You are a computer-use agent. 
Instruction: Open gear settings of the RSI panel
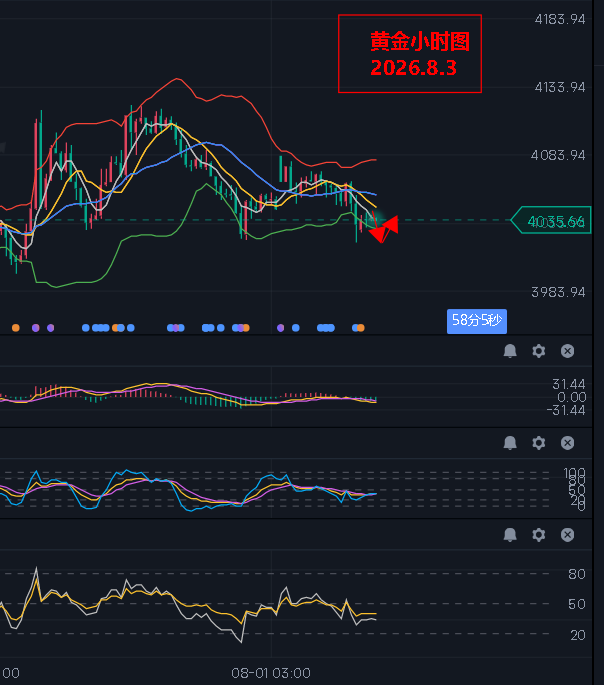[538, 535]
